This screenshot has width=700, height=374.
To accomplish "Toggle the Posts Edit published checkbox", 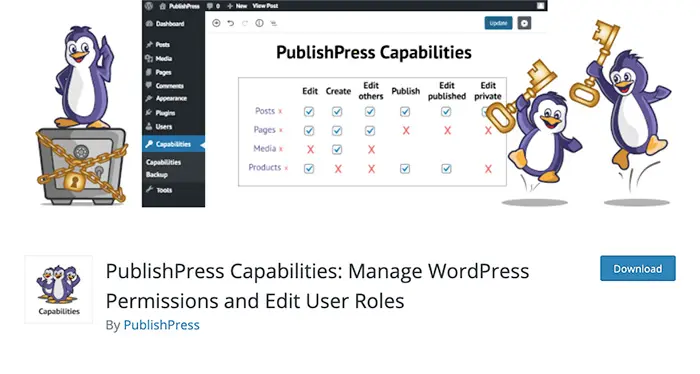I will pyautogui.click(x=446, y=112).
